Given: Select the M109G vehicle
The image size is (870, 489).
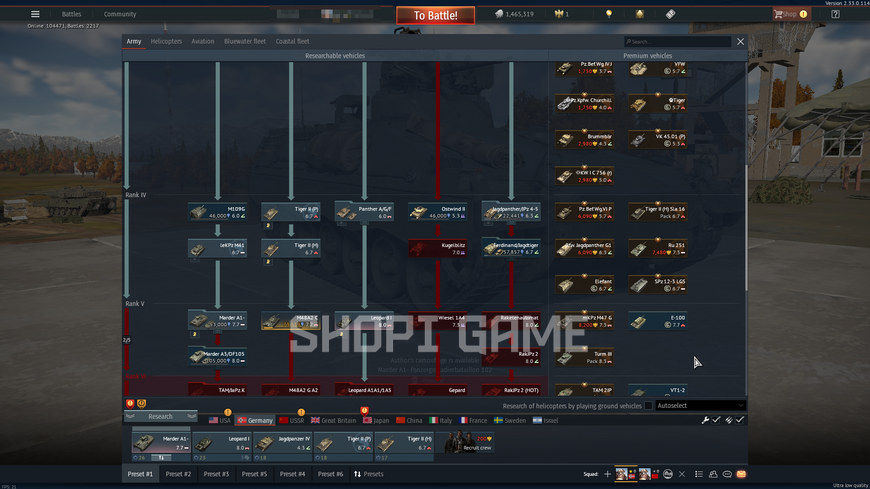Looking at the screenshot, I should pyautogui.click(x=218, y=212).
